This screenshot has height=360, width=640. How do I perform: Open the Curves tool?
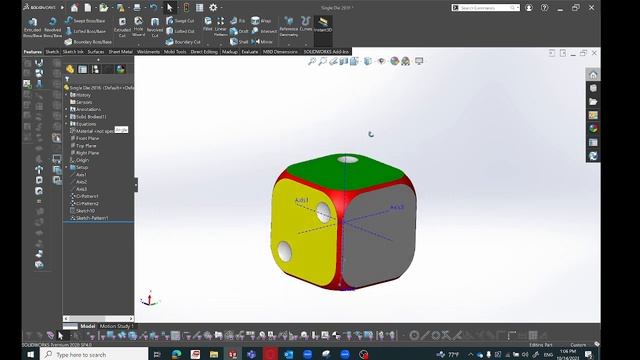click(x=305, y=24)
